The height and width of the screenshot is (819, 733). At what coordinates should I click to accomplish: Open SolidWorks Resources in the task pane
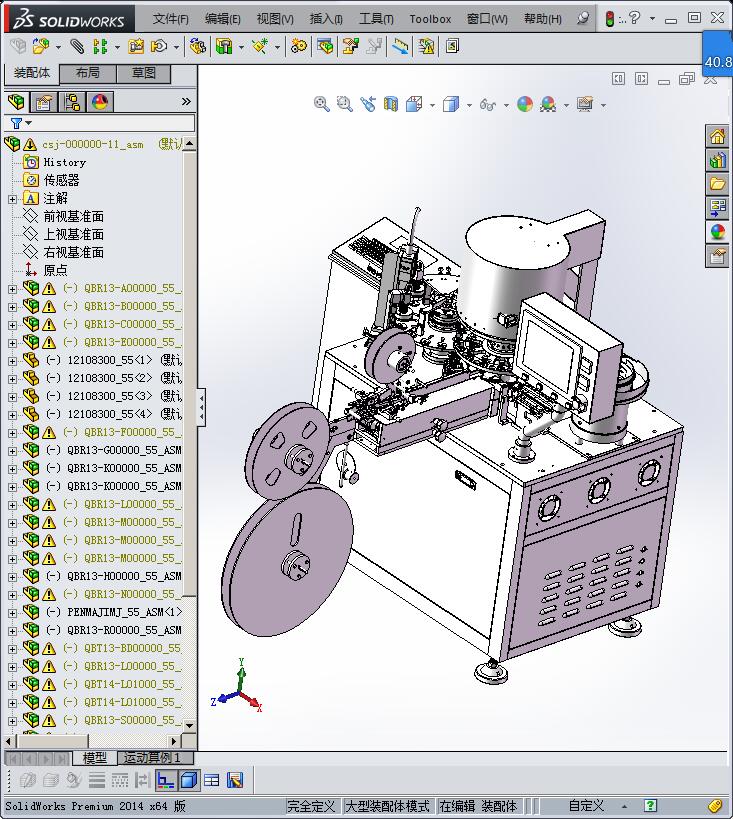pyautogui.click(x=717, y=137)
